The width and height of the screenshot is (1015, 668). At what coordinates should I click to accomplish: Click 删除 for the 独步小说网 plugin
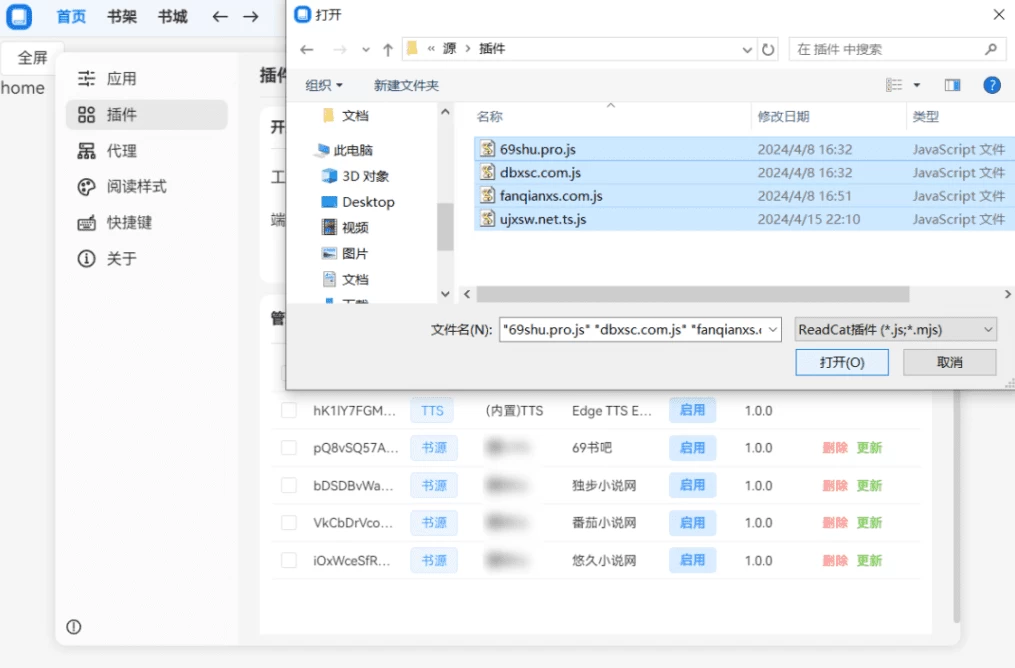835,486
